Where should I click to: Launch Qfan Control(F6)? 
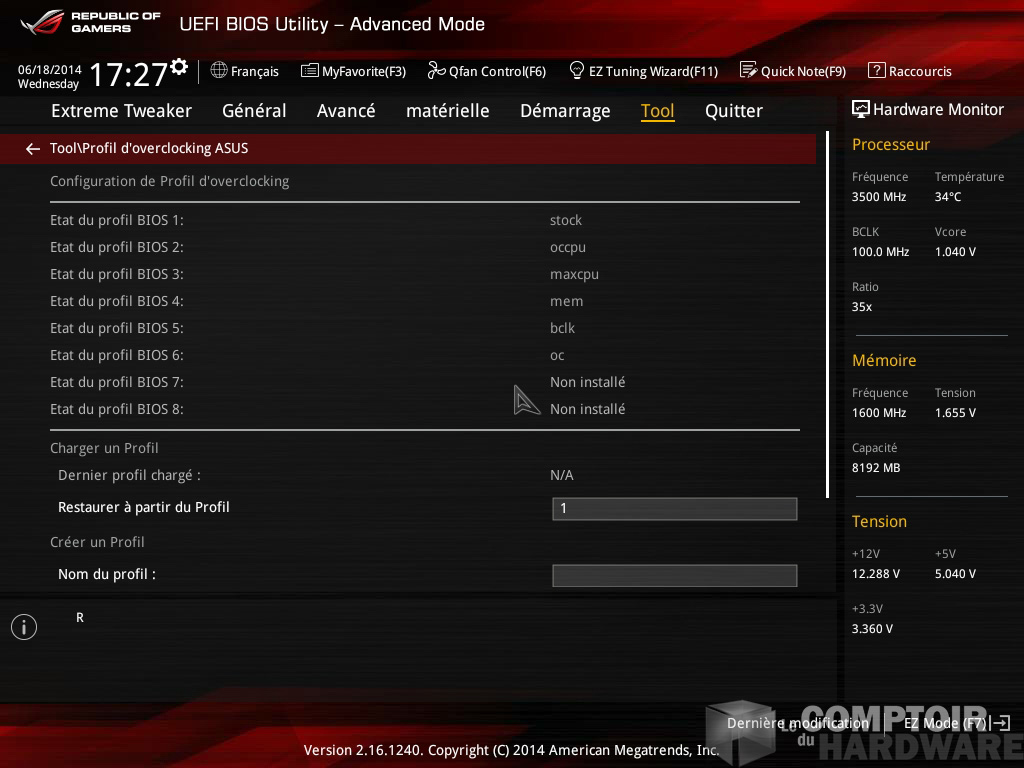[x=487, y=71]
